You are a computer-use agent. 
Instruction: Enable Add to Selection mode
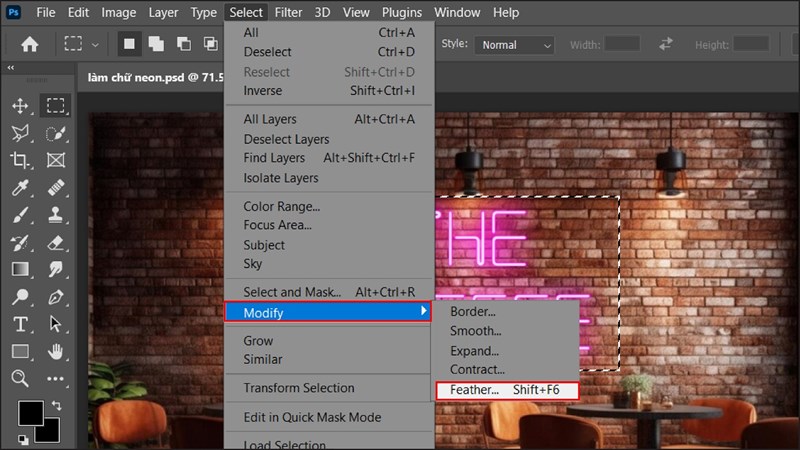pos(156,44)
